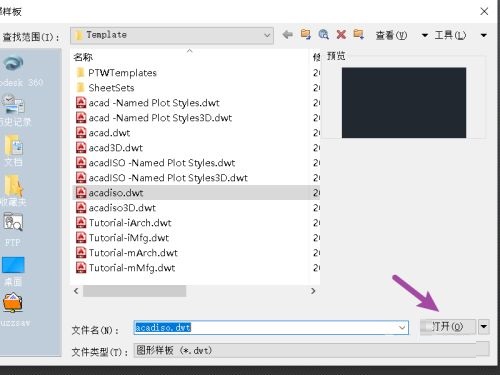Viewport: 500px width, 375px height.
Task: Click the Up one level folder icon
Action: pyautogui.click(x=306, y=34)
